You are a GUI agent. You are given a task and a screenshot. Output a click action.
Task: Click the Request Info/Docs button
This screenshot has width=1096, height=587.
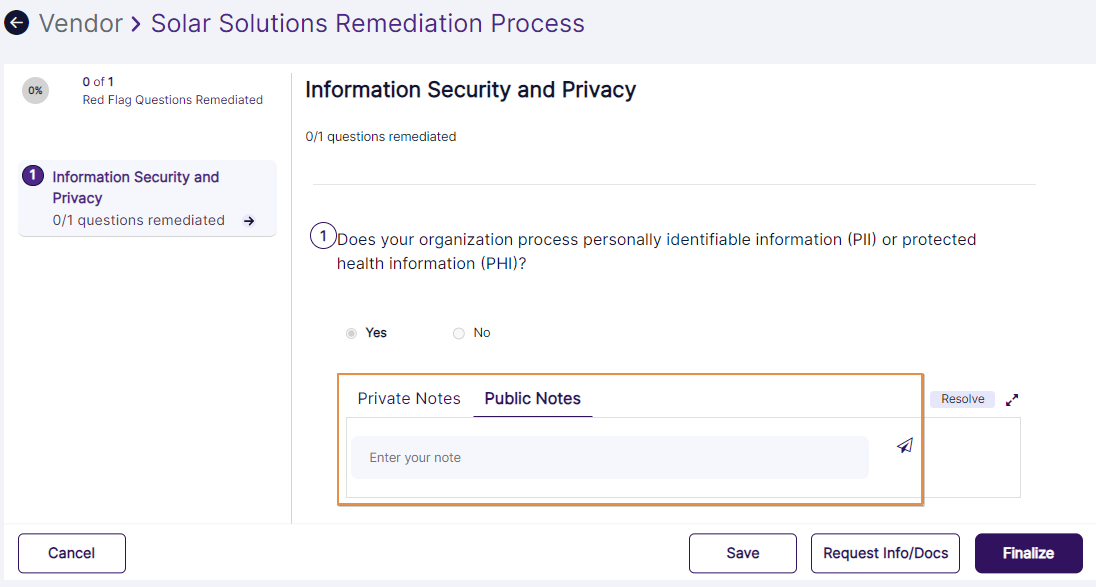pyautogui.click(x=885, y=553)
